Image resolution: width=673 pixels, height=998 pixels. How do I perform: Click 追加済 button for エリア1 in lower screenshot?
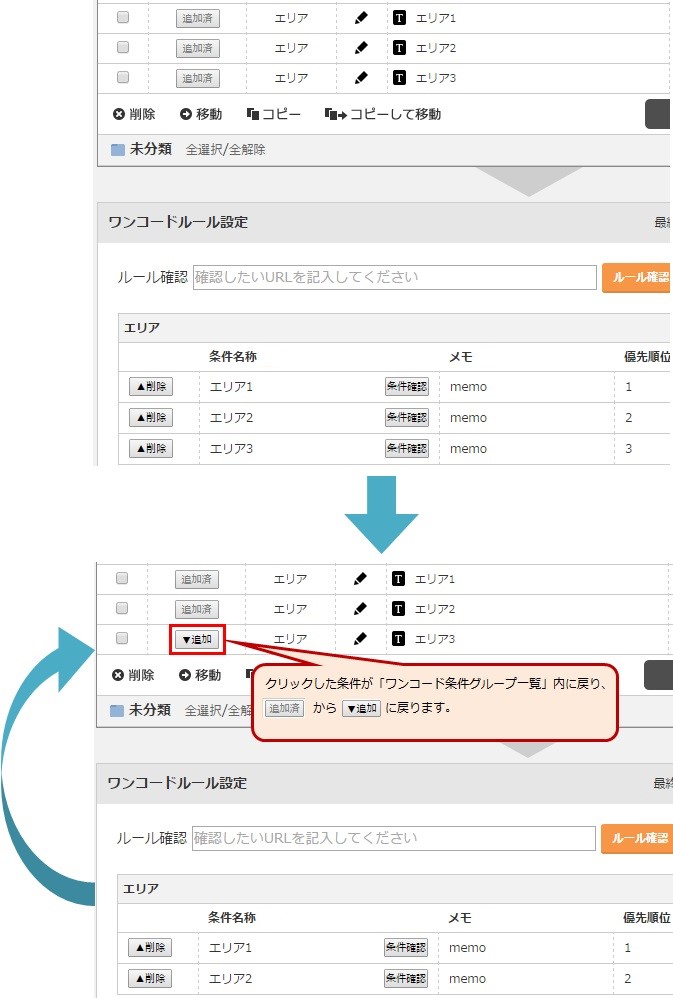(x=197, y=579)
